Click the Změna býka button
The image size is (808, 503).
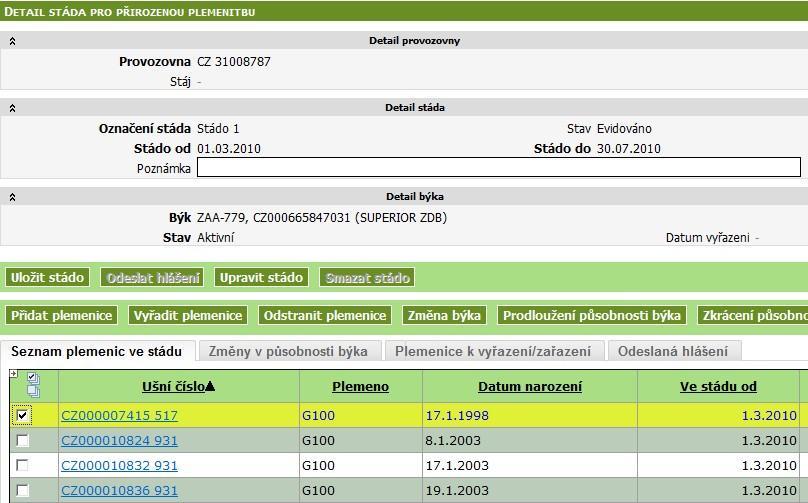(x=444, y=315)
